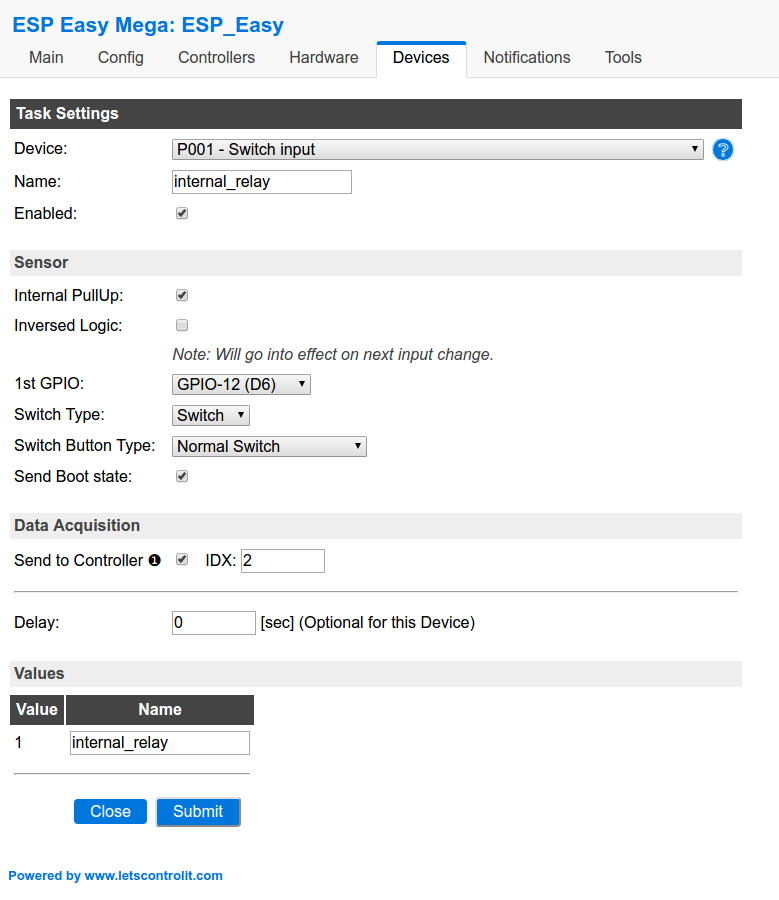The width and height of the screenshot is (779, 900).
Task: Click the '[sec] (Optional for this Device)' text
Action: tap(367, 622)
